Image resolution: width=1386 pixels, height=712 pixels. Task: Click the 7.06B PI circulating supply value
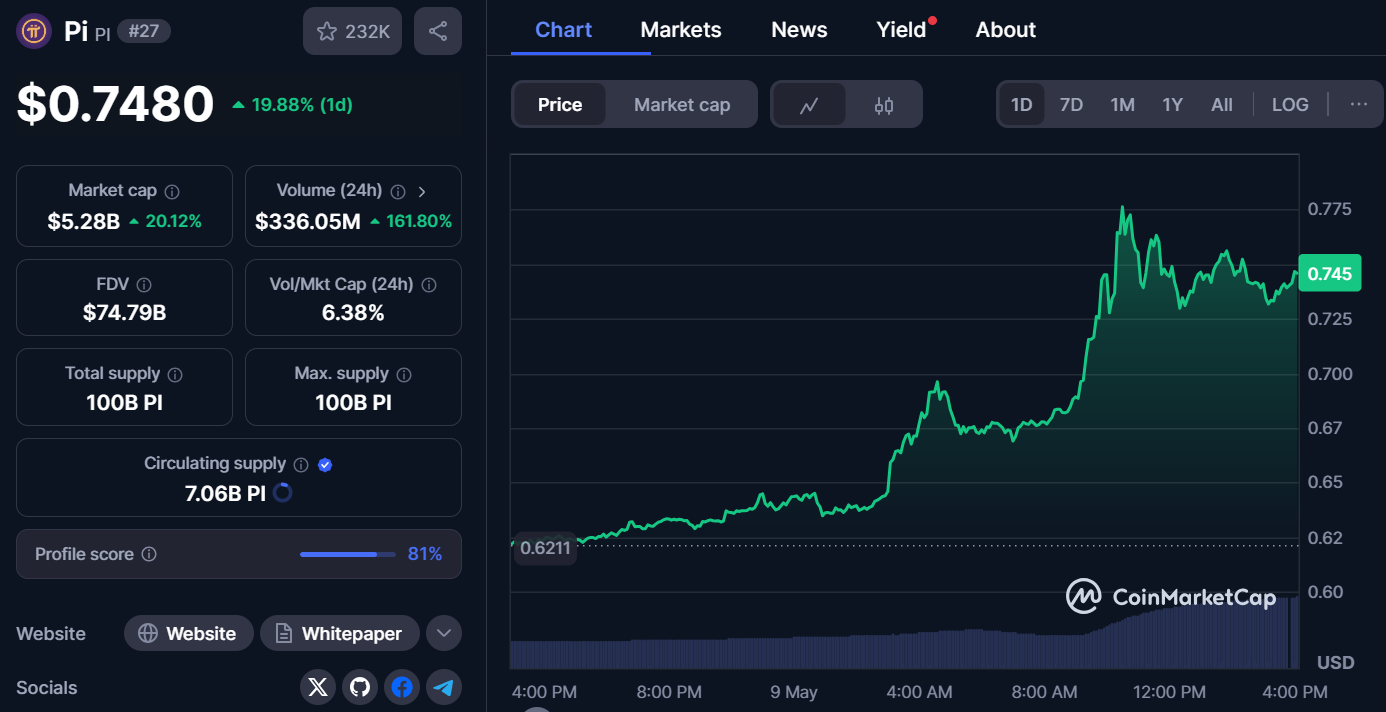pos(225,493)
